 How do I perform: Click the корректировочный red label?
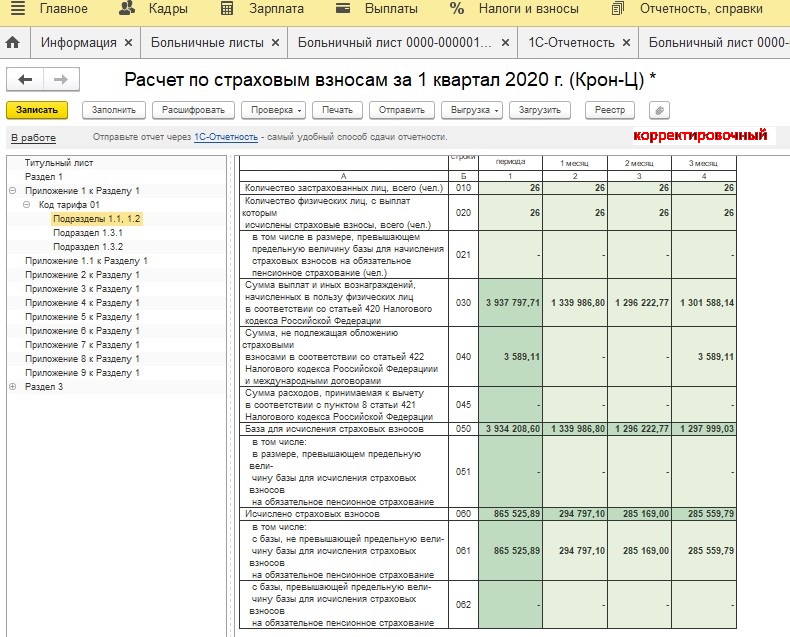coord(700,136)
